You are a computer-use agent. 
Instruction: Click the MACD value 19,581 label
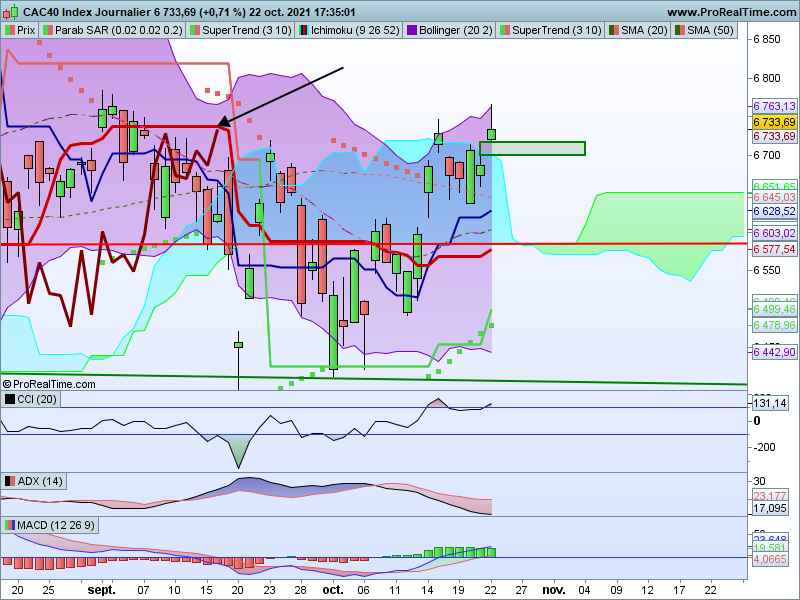tap(770, 547)
